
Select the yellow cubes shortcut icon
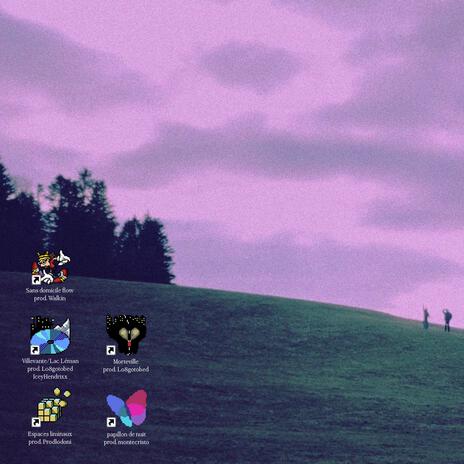pos(51,407)
